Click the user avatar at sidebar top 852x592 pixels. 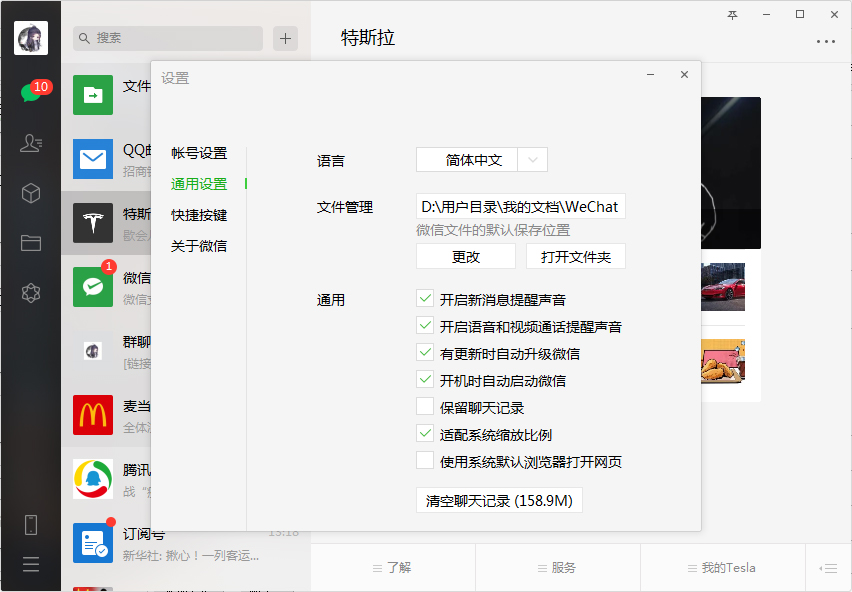(30, 38)
